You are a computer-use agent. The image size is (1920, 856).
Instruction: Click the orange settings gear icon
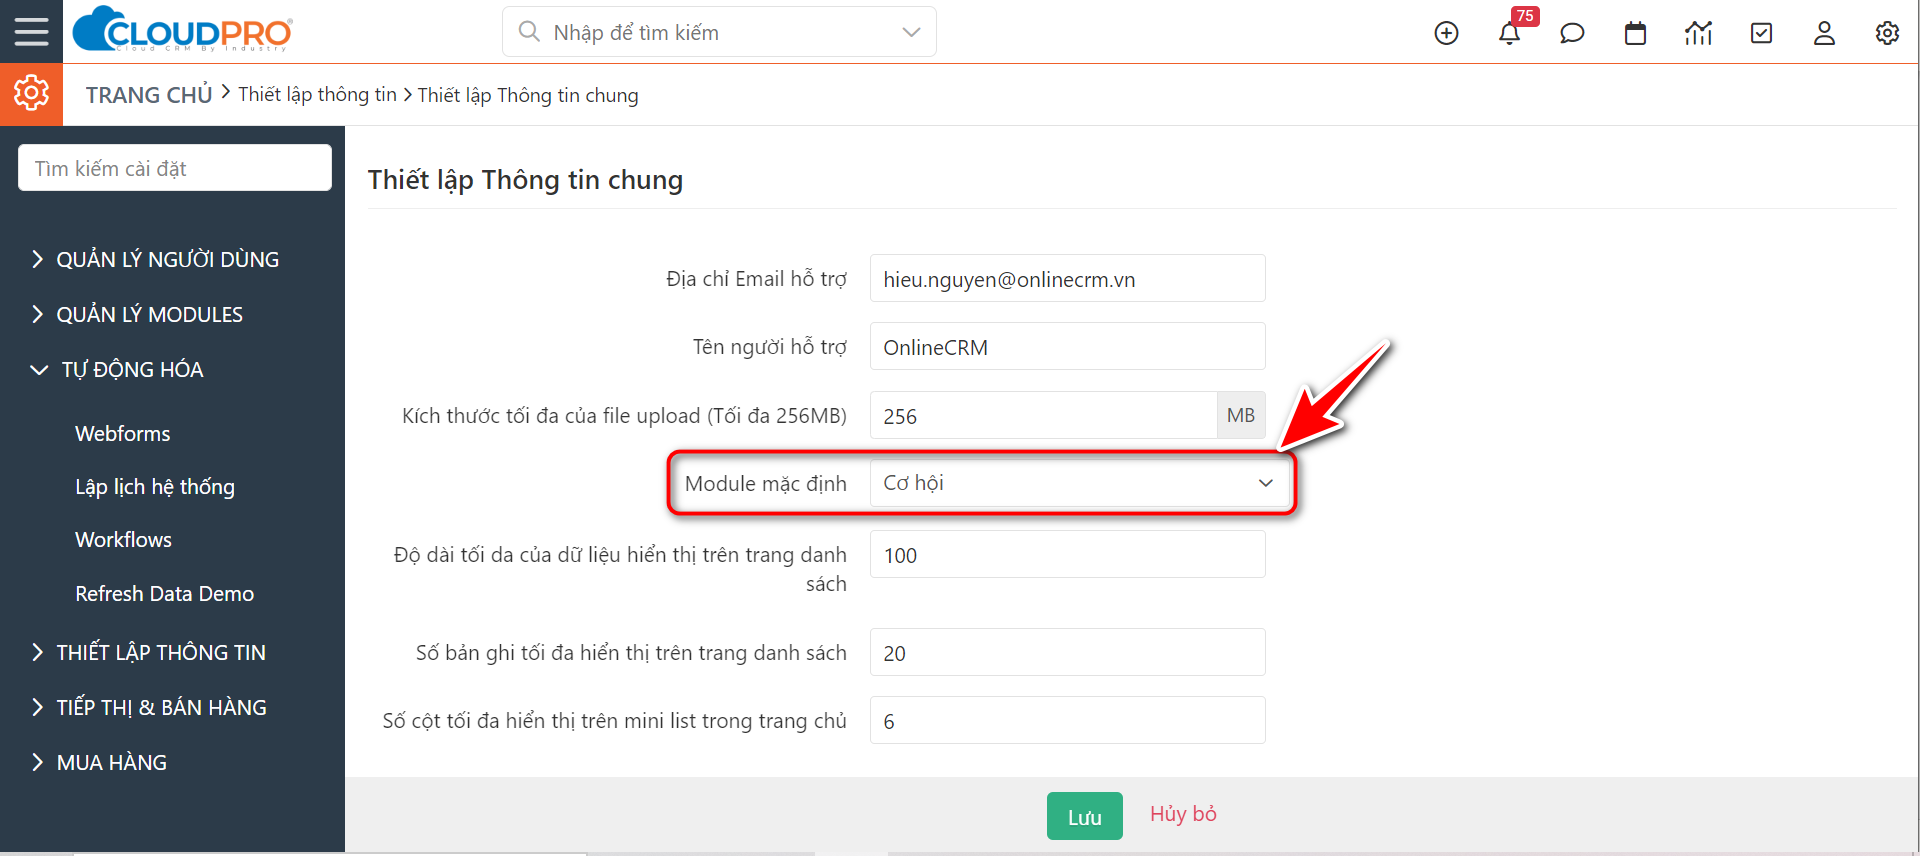[31, 93]
